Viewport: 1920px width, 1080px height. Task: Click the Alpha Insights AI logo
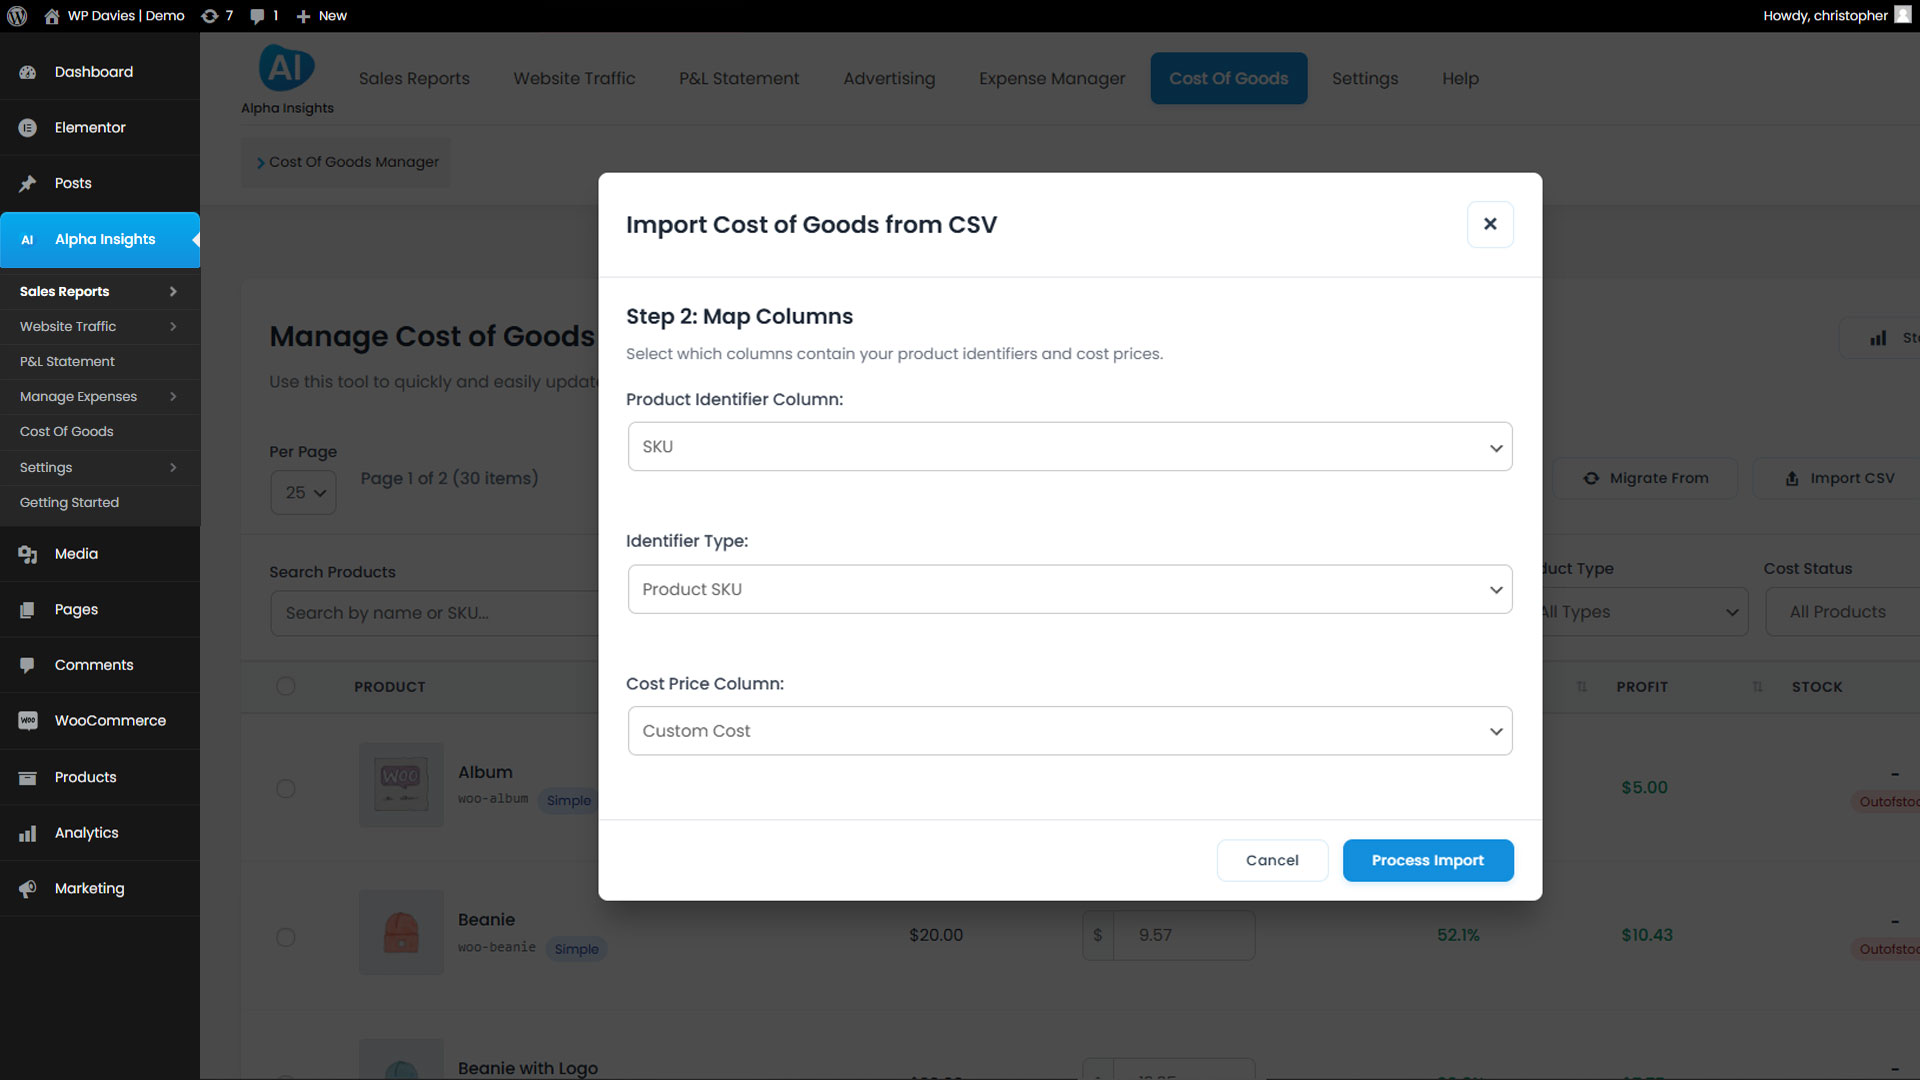tap(287, 68)
